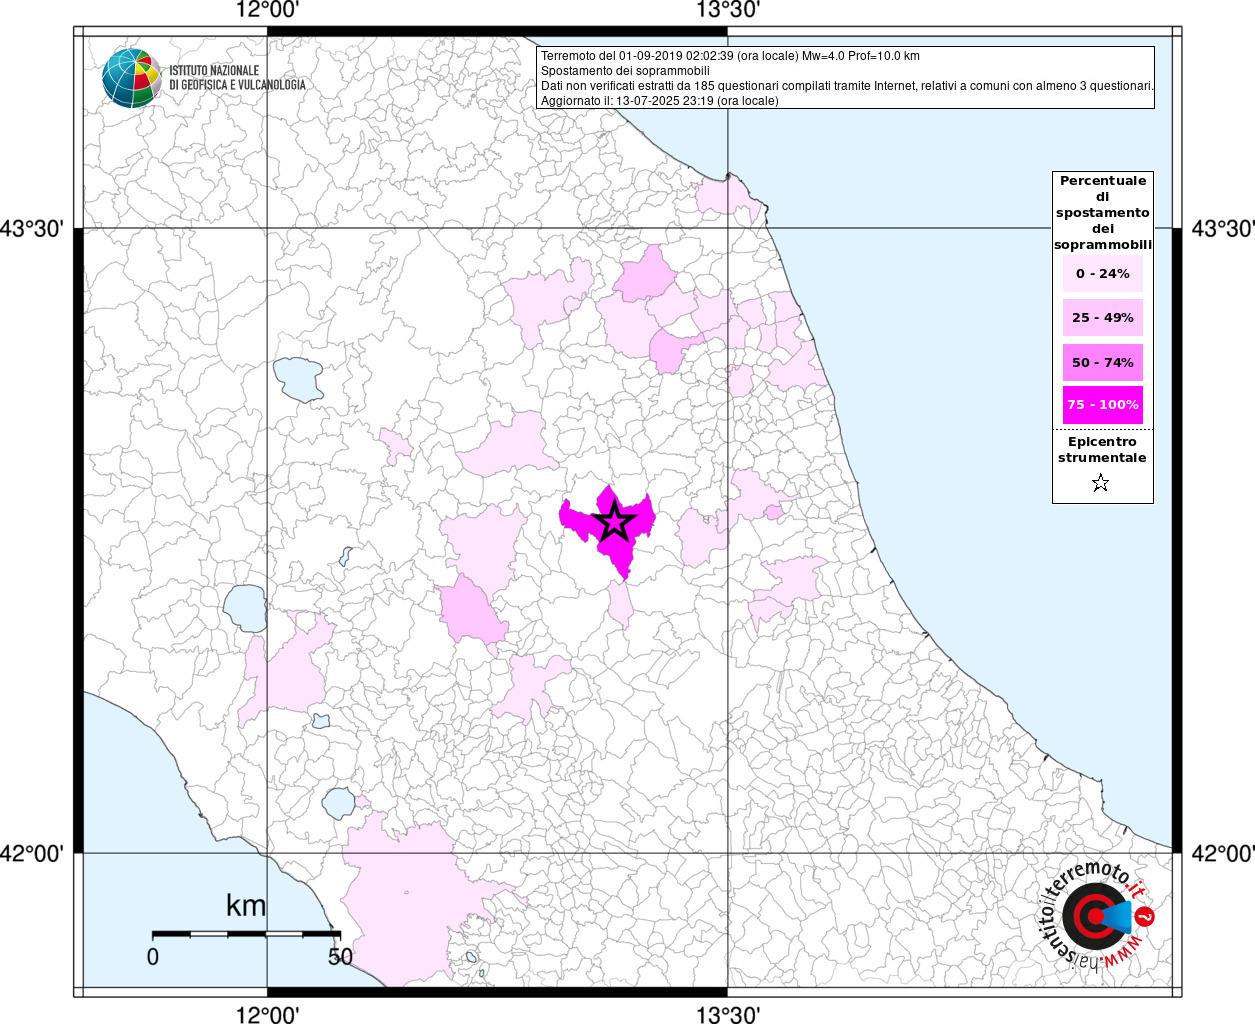Image resolution: width=1255 pixels, height=1024 pixels.
Task: Click the top 12°00' longitude label
Action: (267, 11)
